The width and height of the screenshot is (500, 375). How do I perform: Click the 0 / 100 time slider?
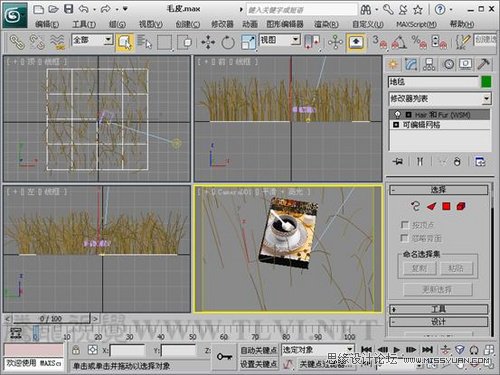coord(51,319)
